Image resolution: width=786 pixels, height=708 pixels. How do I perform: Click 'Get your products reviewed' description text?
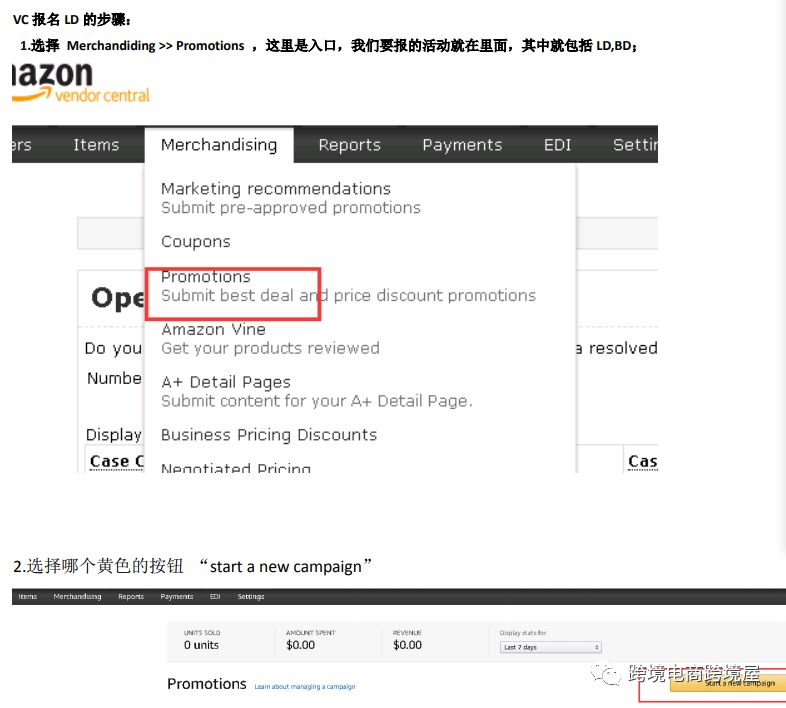click(270, 348)
